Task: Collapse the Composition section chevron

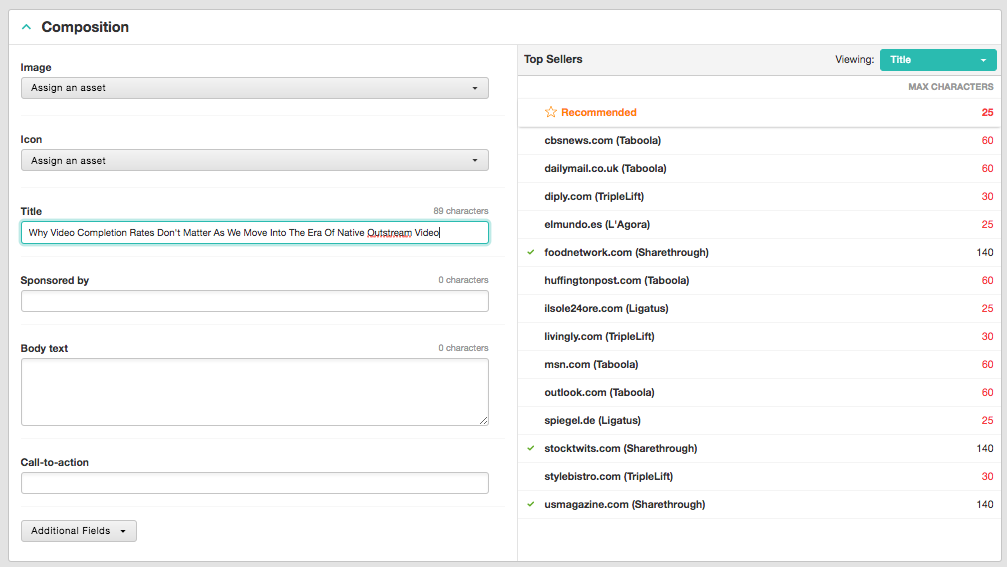Action: 26,27
